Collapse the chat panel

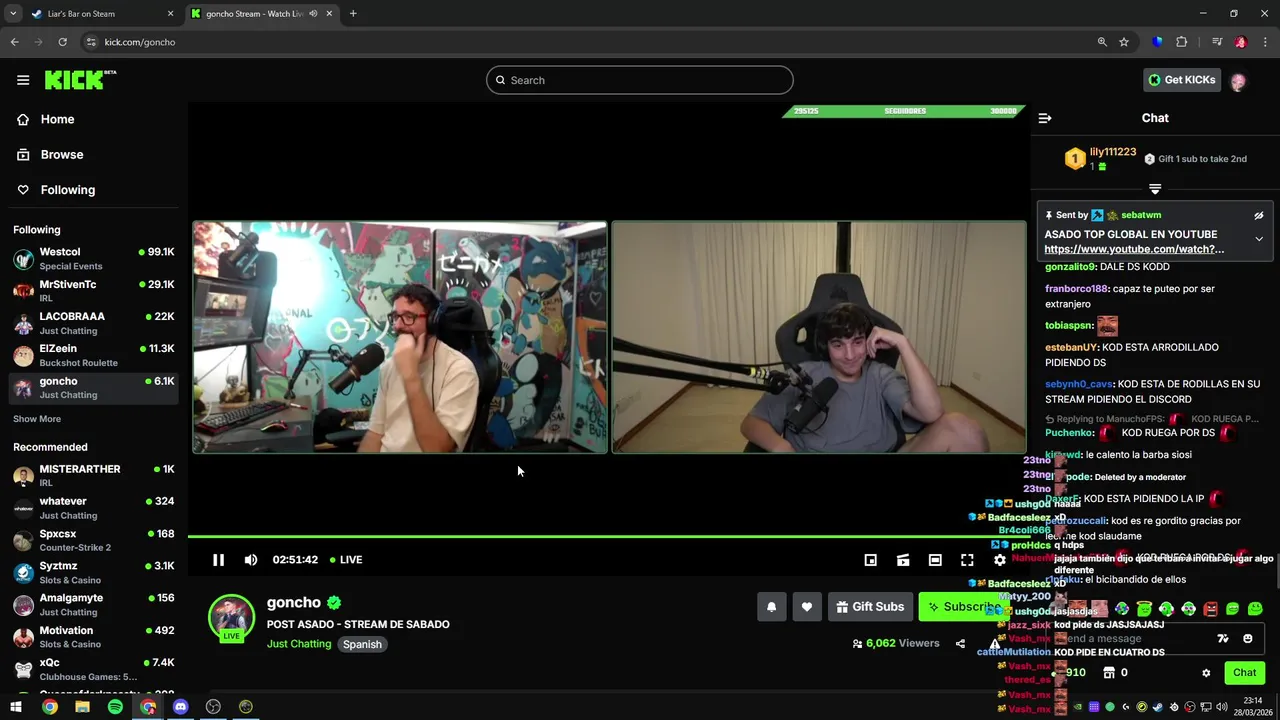coord(1045,118)
